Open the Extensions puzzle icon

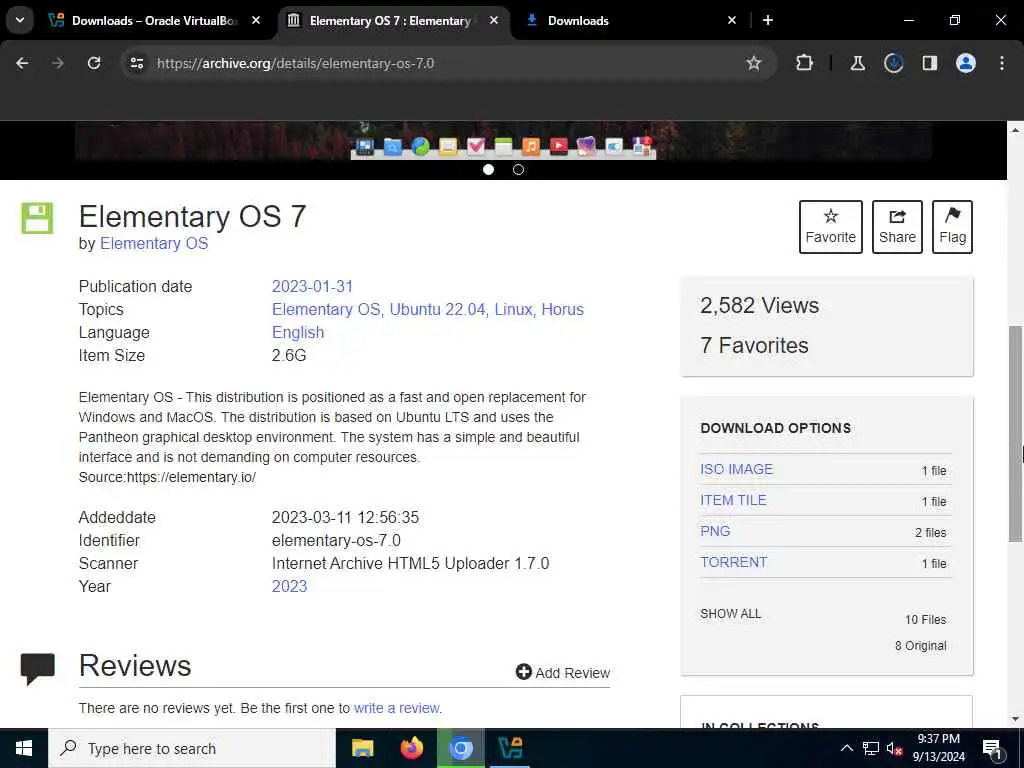tap(805, 63)
